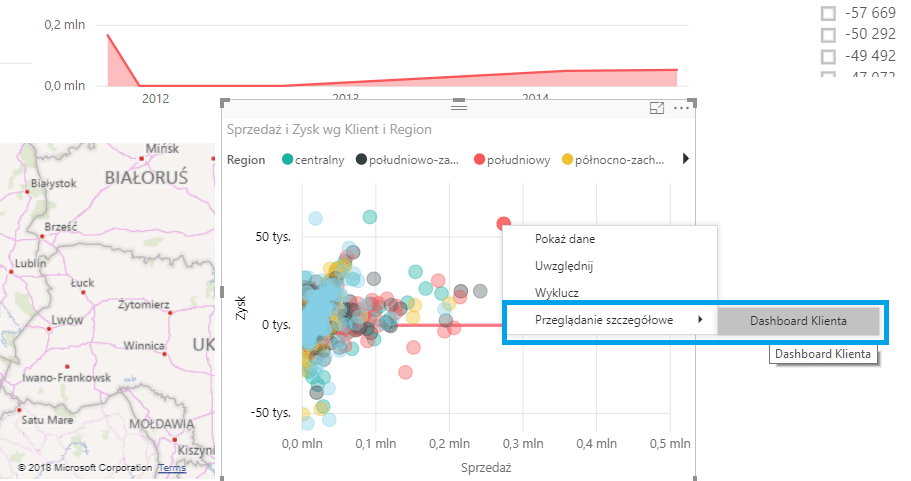Click the bottom-right resize corner of visual
Screen dimensions: 911x481
[x=693, y=478]
